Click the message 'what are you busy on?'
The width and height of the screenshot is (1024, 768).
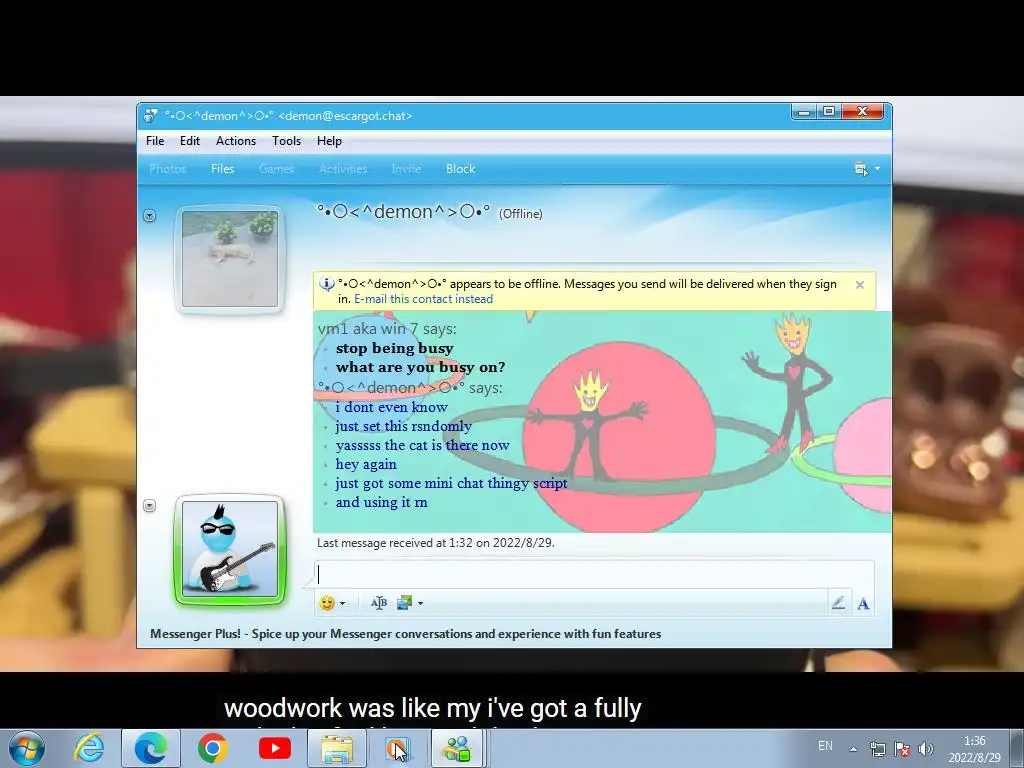(421, 367)
